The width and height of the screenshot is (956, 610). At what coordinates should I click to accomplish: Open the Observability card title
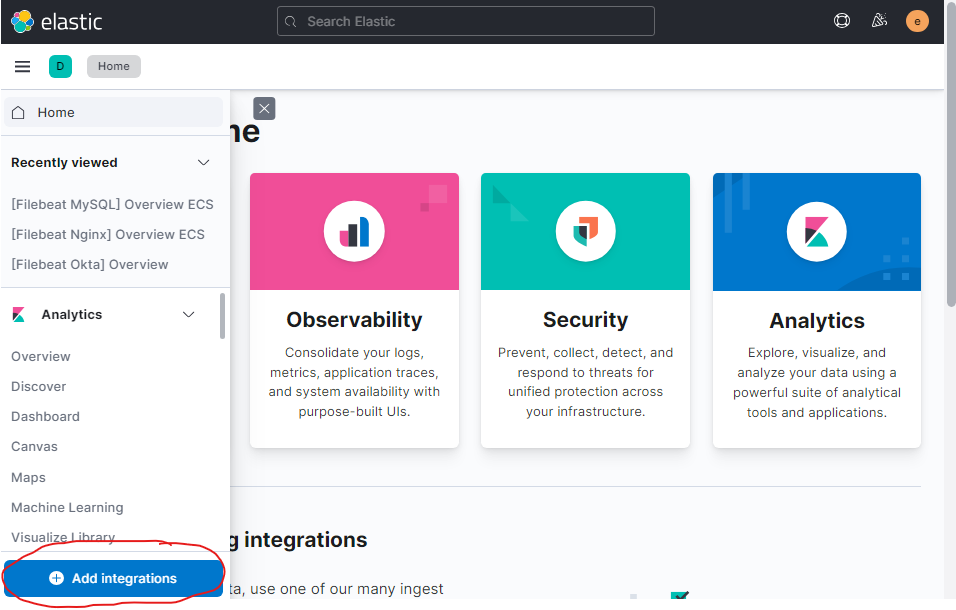coord(354,320)
